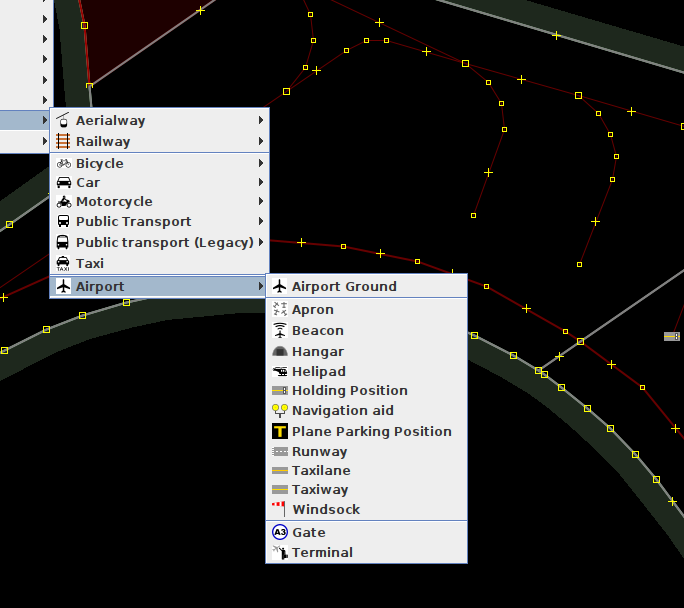Image resolution: width=684 pixels, height=608 pixels.
Task: Expand the Railway submenu arrow
Action: [x=260, y=141]
